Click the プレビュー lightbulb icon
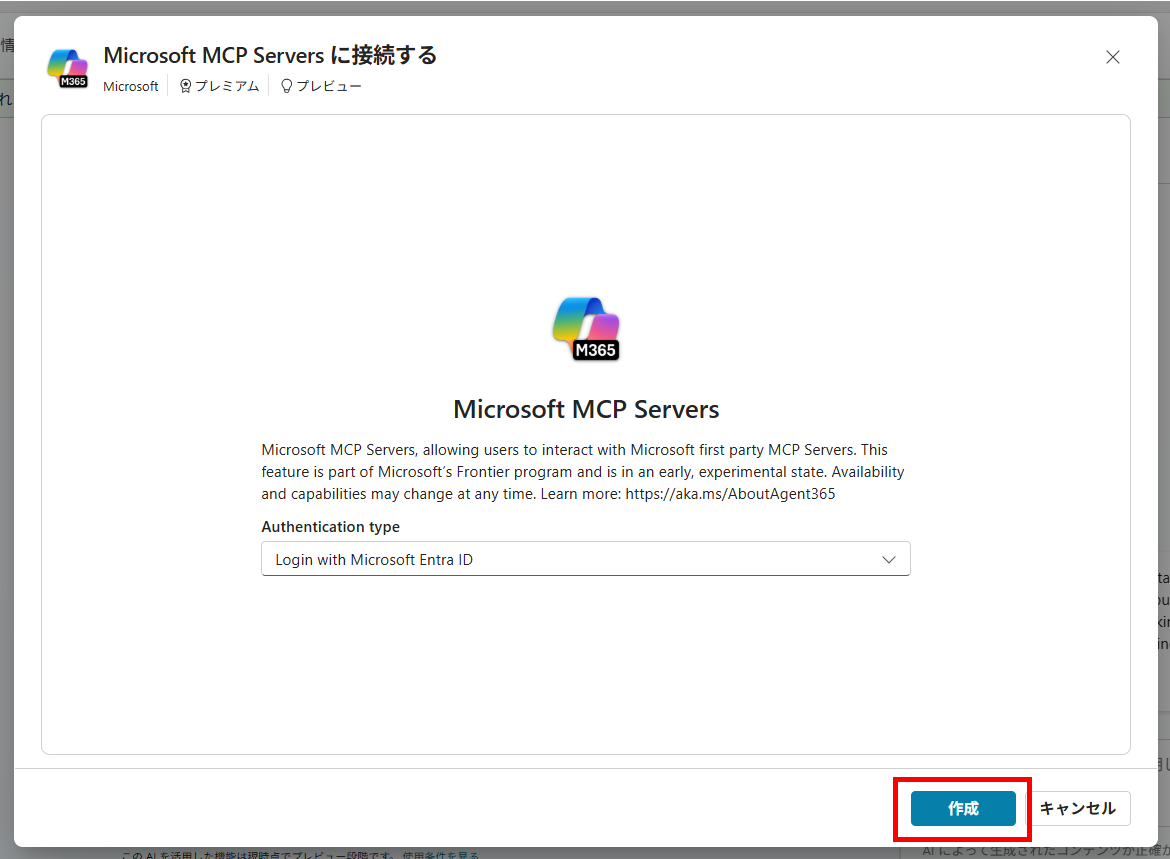This screenshot has width=1170, height=859. tap(286, 87)
